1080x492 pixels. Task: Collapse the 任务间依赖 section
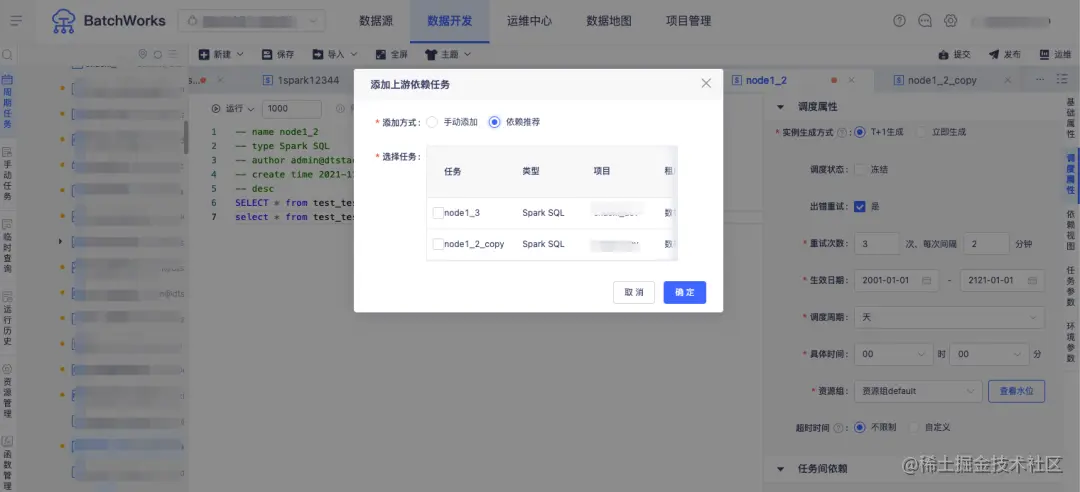tap(781, 469)
